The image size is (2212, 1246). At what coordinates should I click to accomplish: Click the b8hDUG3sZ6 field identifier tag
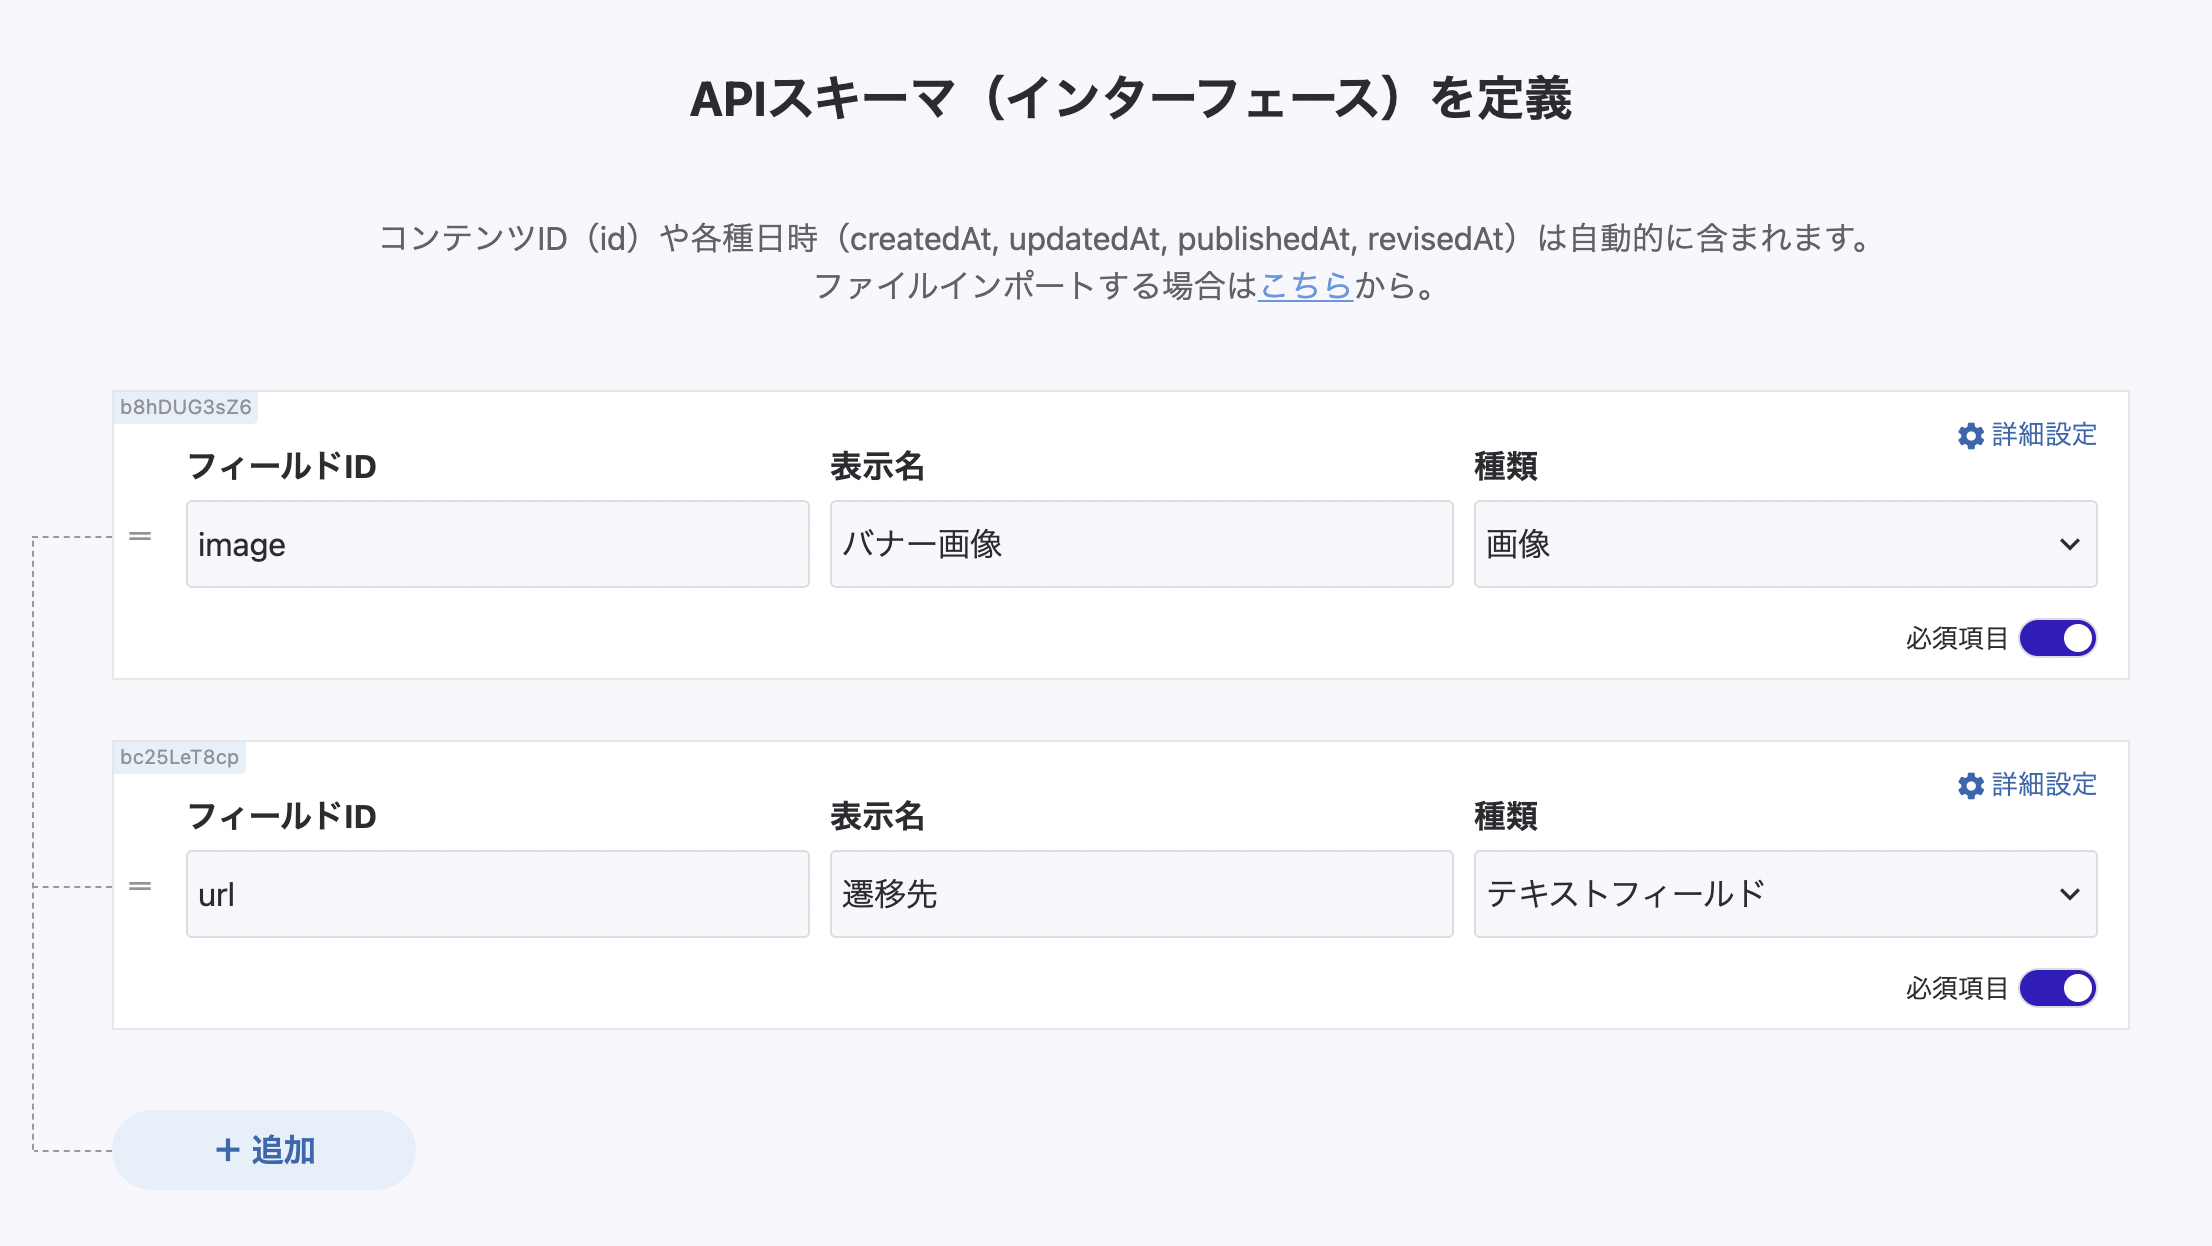[x=186, y=407]
